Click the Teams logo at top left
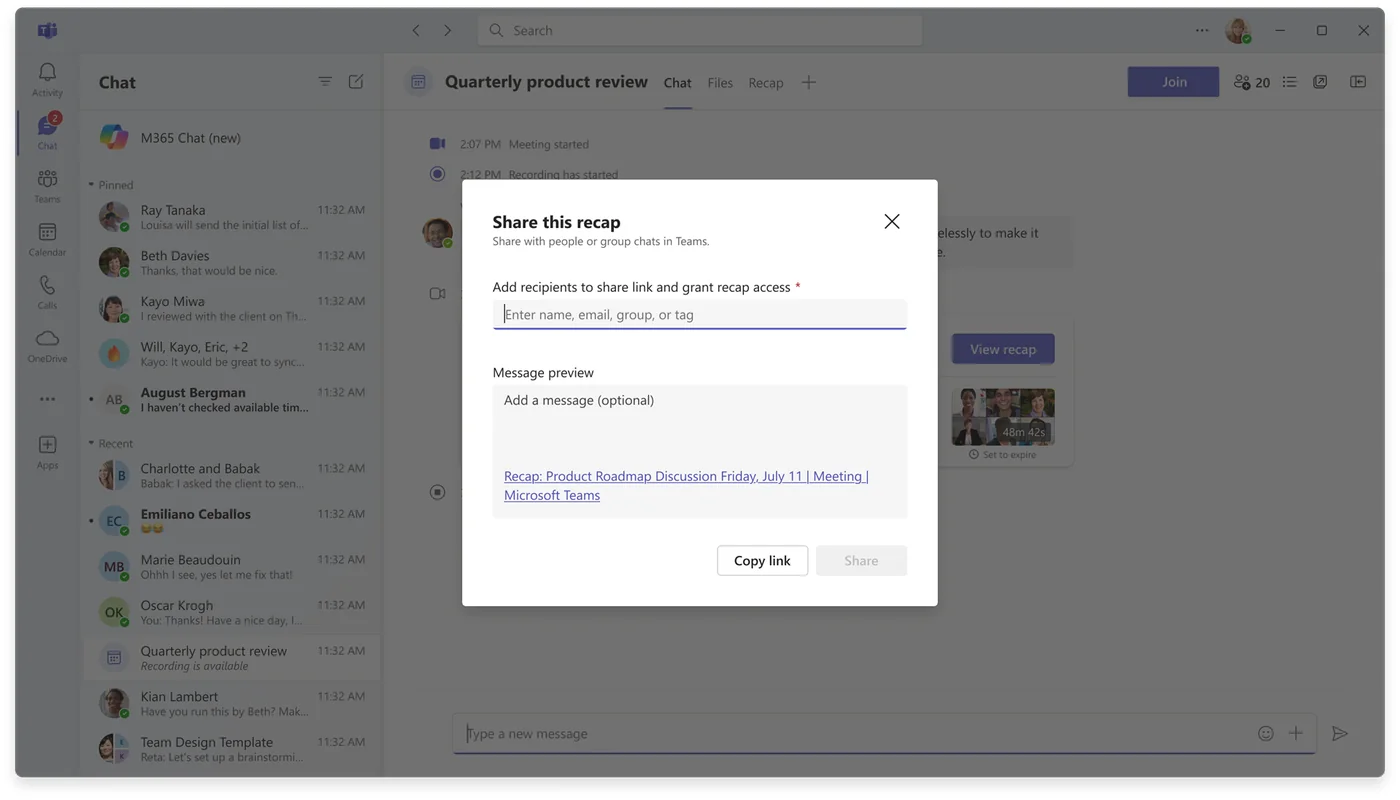This screenshot has height=800, width=1400. point(47,30)
